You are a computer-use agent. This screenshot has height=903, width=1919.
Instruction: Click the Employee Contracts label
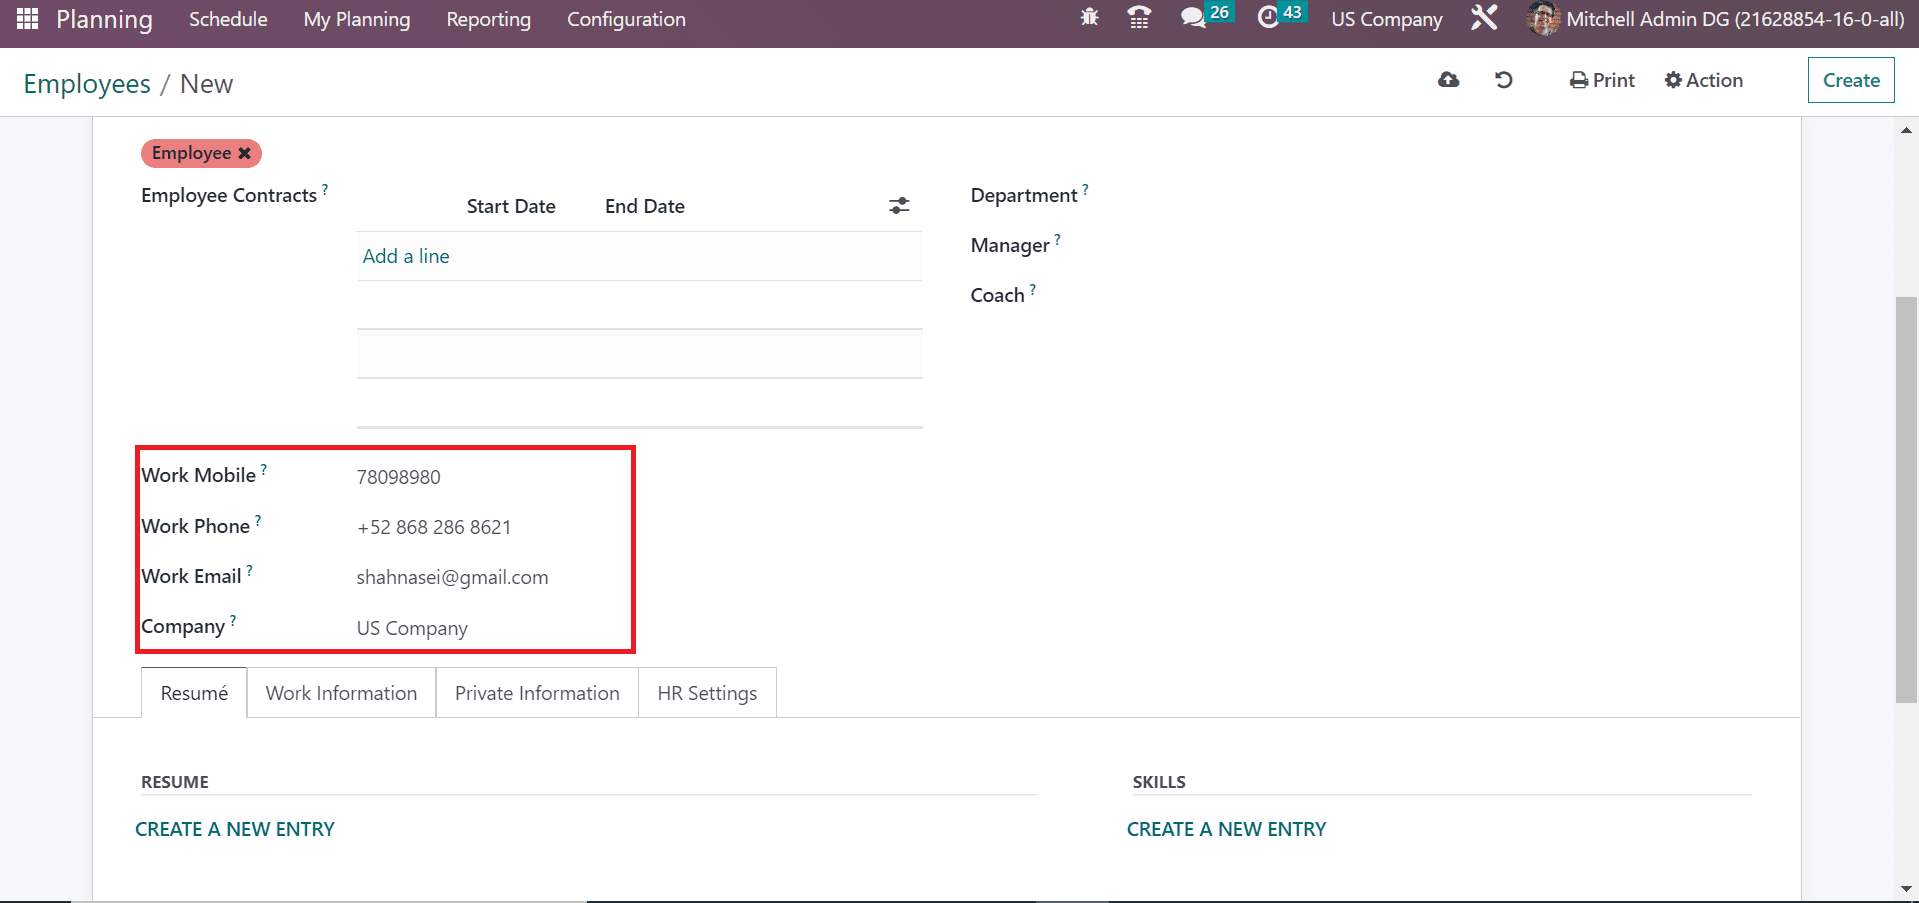(229, 196)
